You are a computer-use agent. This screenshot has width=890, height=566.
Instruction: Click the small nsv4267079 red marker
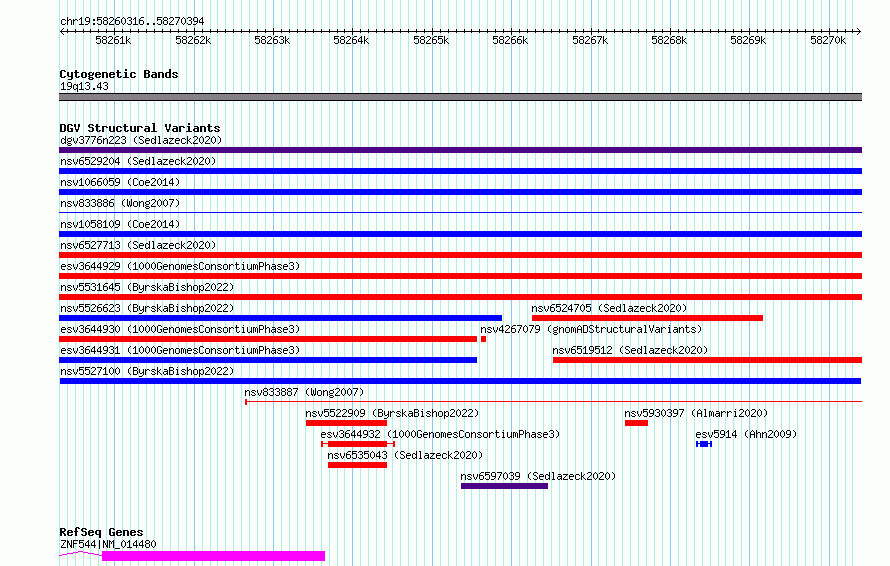(x=484, y=339)
